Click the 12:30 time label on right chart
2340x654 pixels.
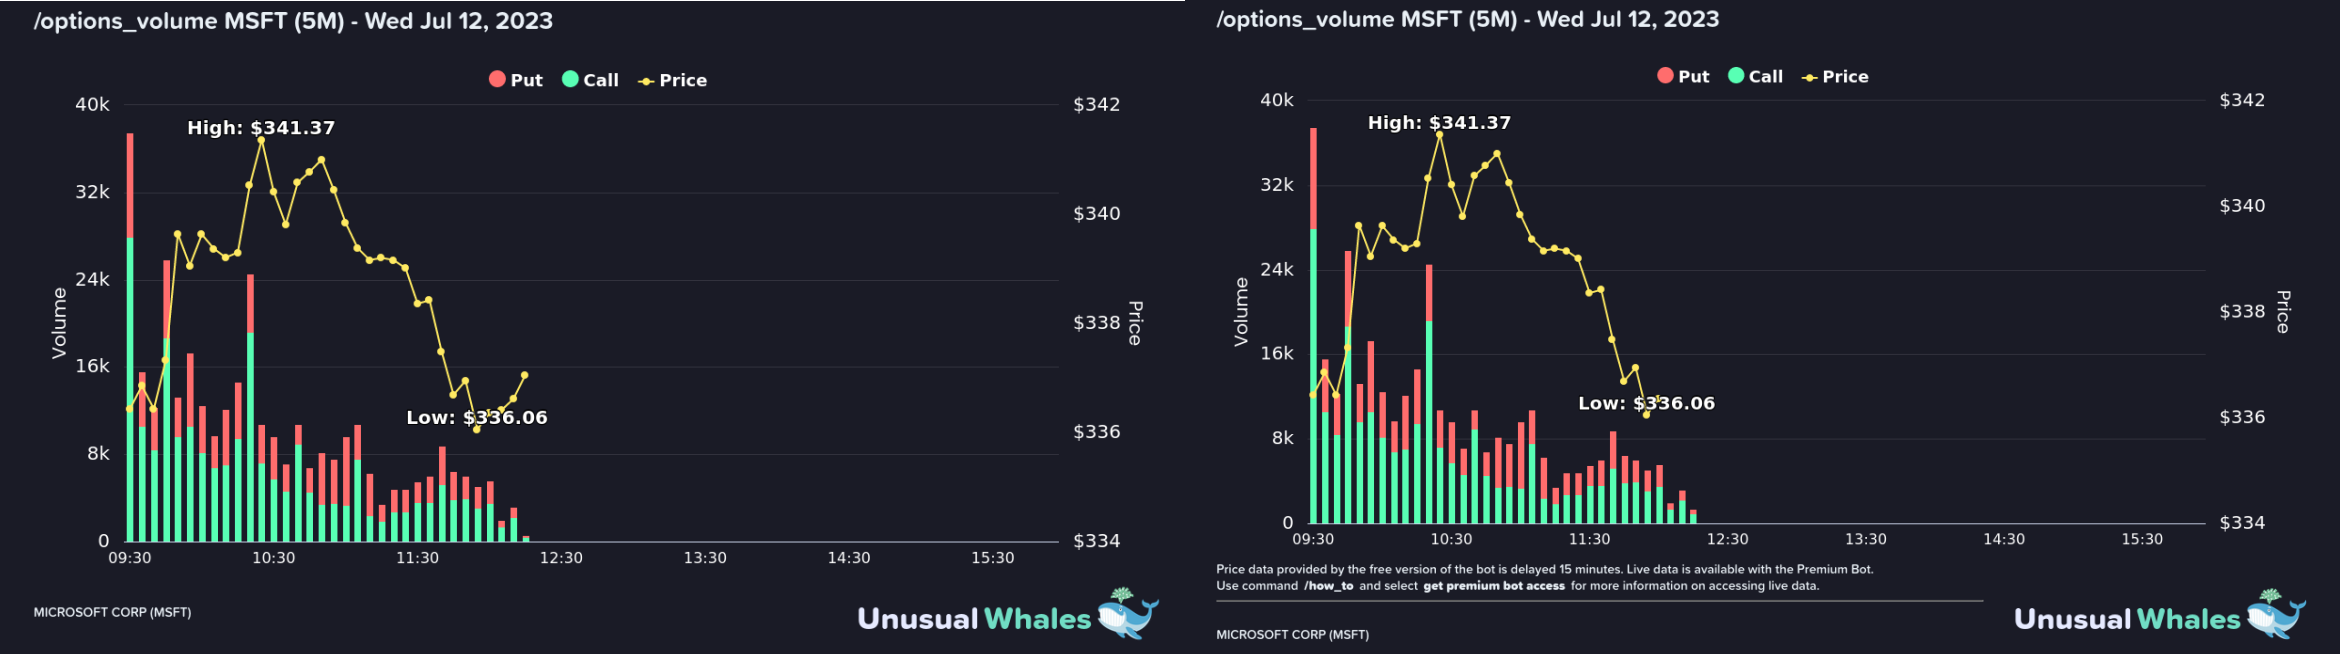(1727, 539)
